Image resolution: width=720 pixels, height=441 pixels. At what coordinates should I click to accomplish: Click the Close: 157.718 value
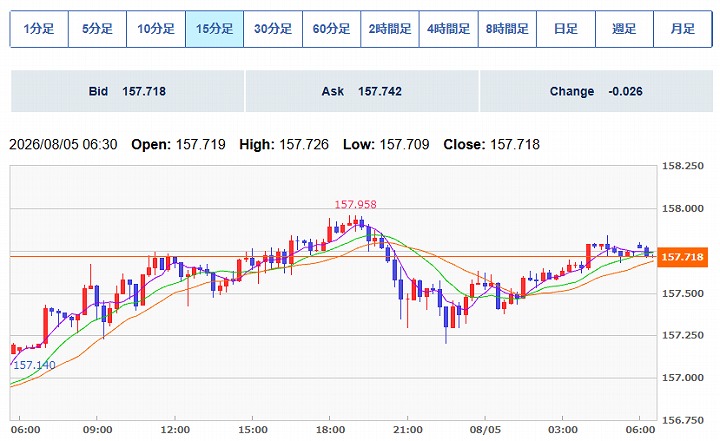click(x=491, y=145)
